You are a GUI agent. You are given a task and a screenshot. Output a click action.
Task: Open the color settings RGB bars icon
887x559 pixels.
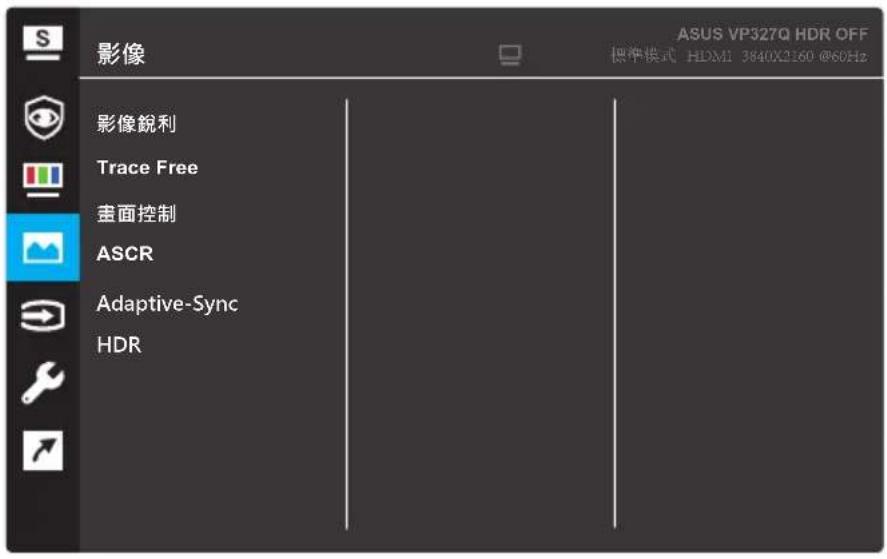point(43,179)
